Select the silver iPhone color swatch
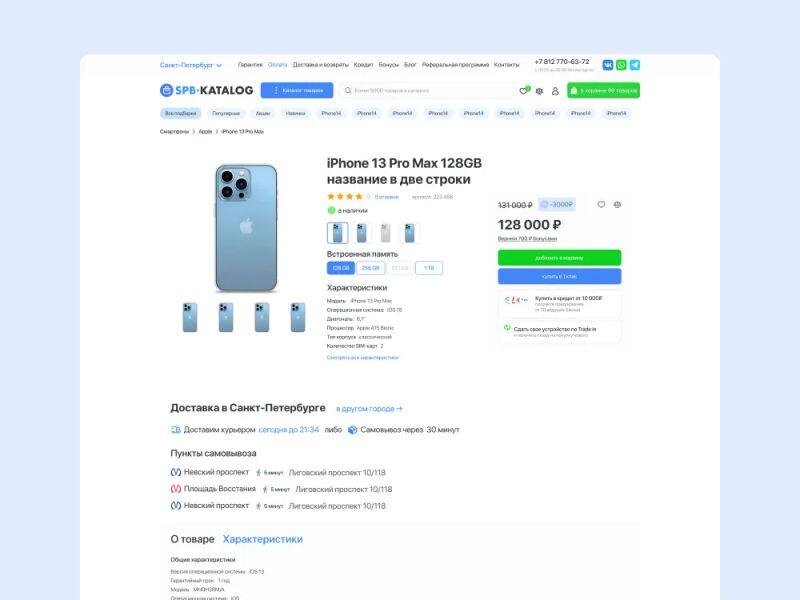The image size is (800, 600). click(x=386, y=233)
